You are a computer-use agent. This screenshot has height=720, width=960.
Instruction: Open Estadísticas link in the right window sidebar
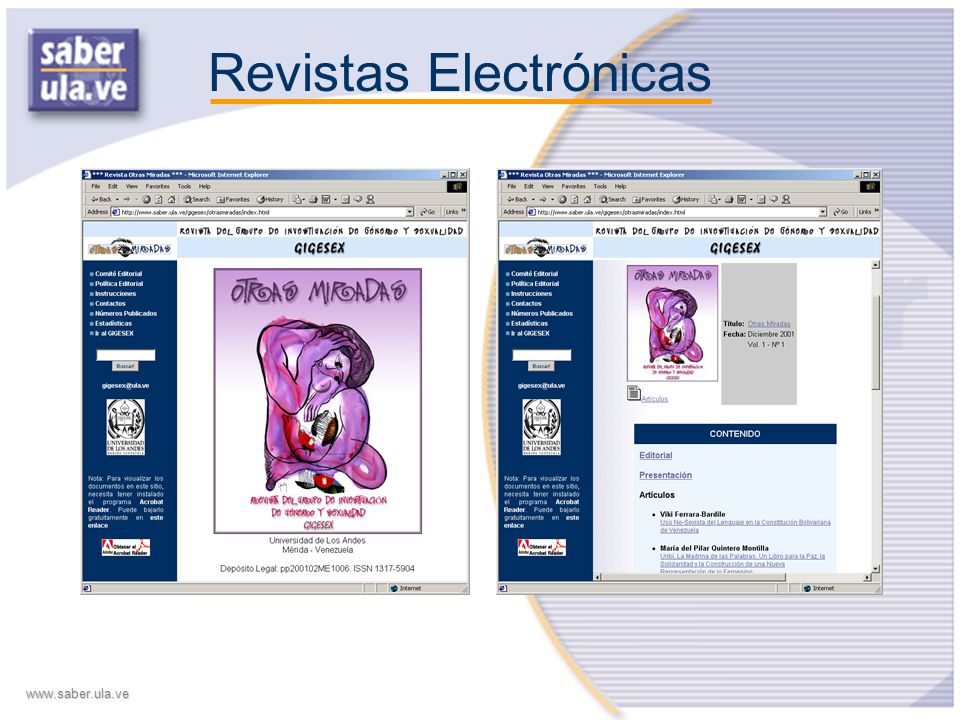[529, 323]
